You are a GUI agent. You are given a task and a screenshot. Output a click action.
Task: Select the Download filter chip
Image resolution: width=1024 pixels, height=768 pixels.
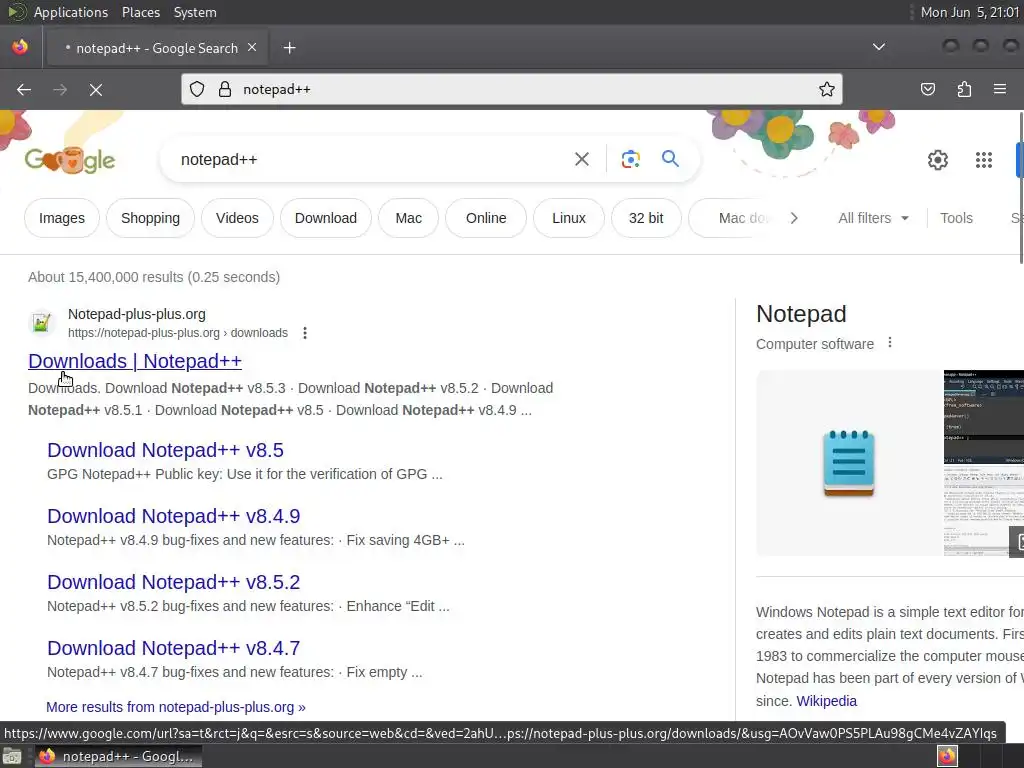click(326, 218)
